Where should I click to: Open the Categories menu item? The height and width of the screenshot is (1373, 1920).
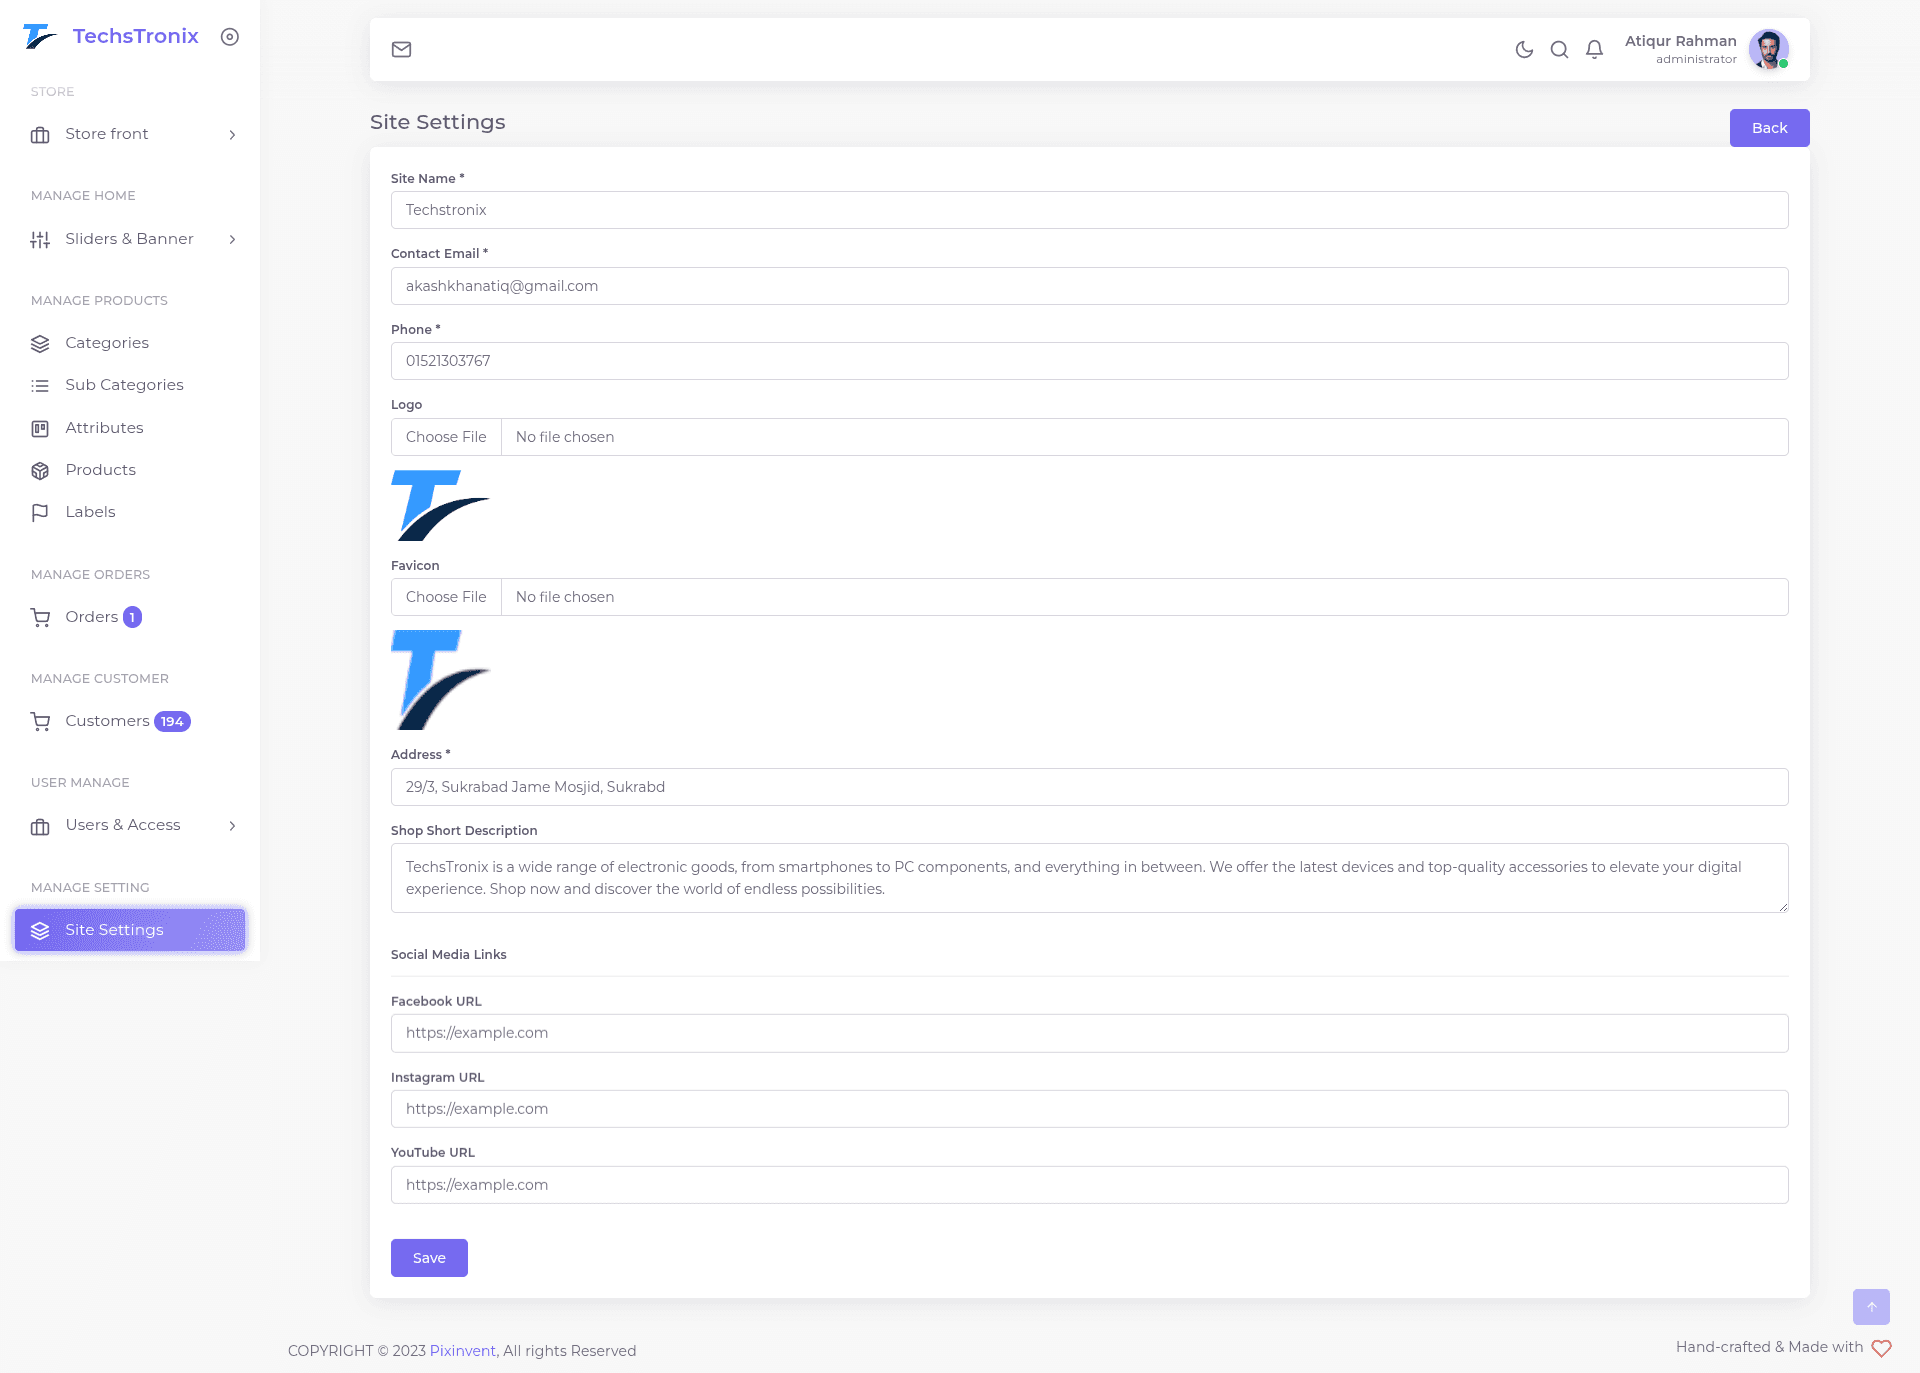pyautogui.click(x=107, y=343)
